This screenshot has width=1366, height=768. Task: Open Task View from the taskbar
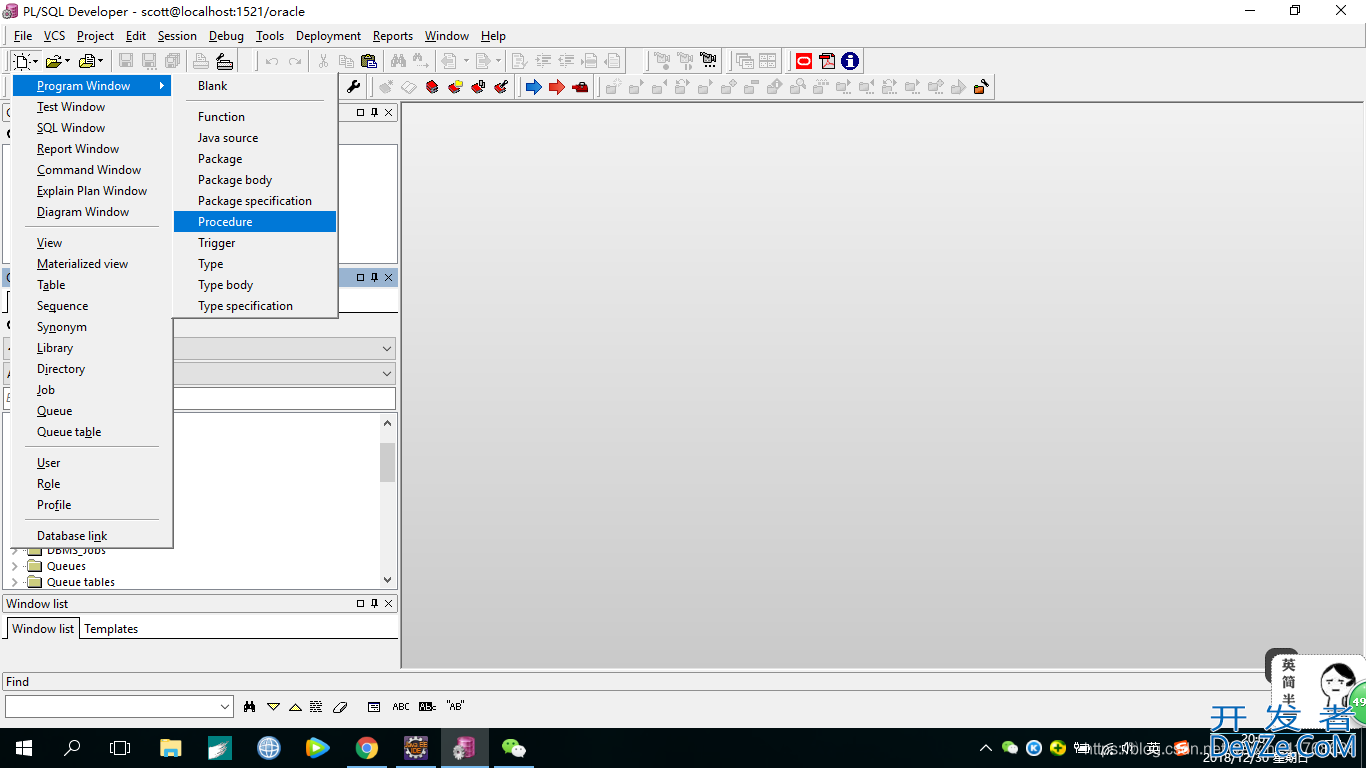coord(120,747)
